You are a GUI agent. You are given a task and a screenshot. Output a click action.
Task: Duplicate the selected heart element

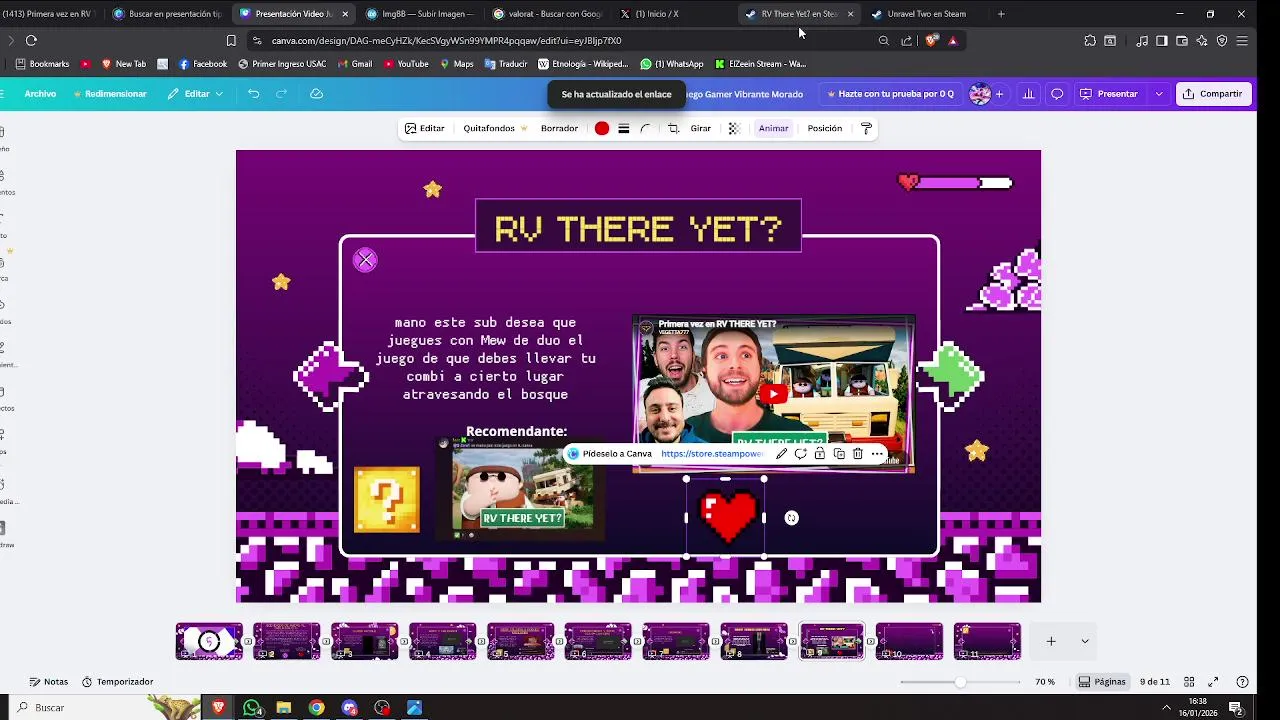pyautogui.click(x=839, y=454)
